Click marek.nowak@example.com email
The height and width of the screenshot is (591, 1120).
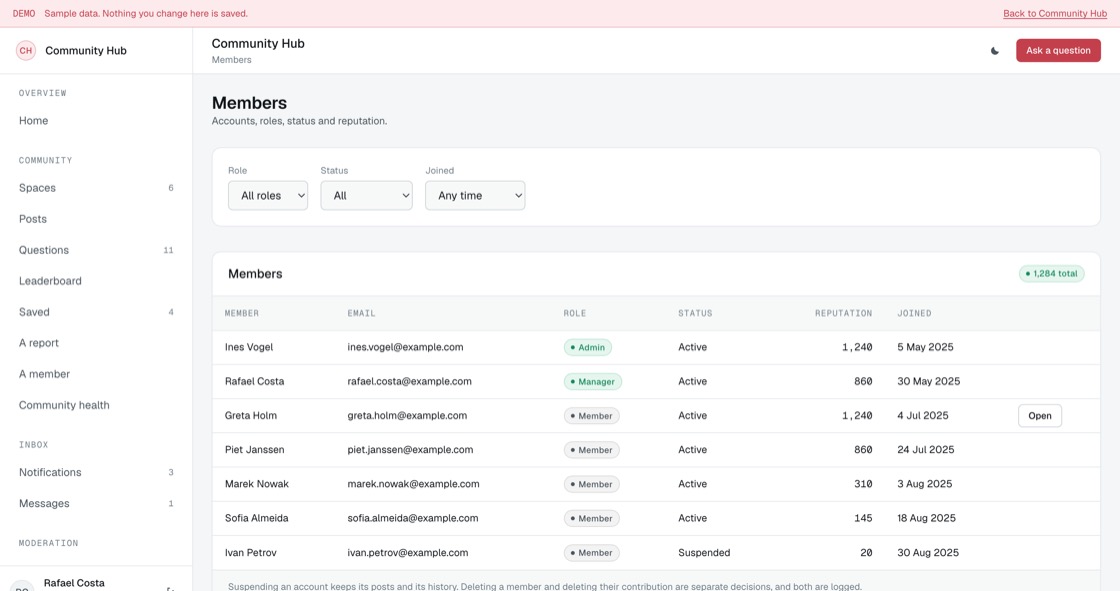(414, 485)
